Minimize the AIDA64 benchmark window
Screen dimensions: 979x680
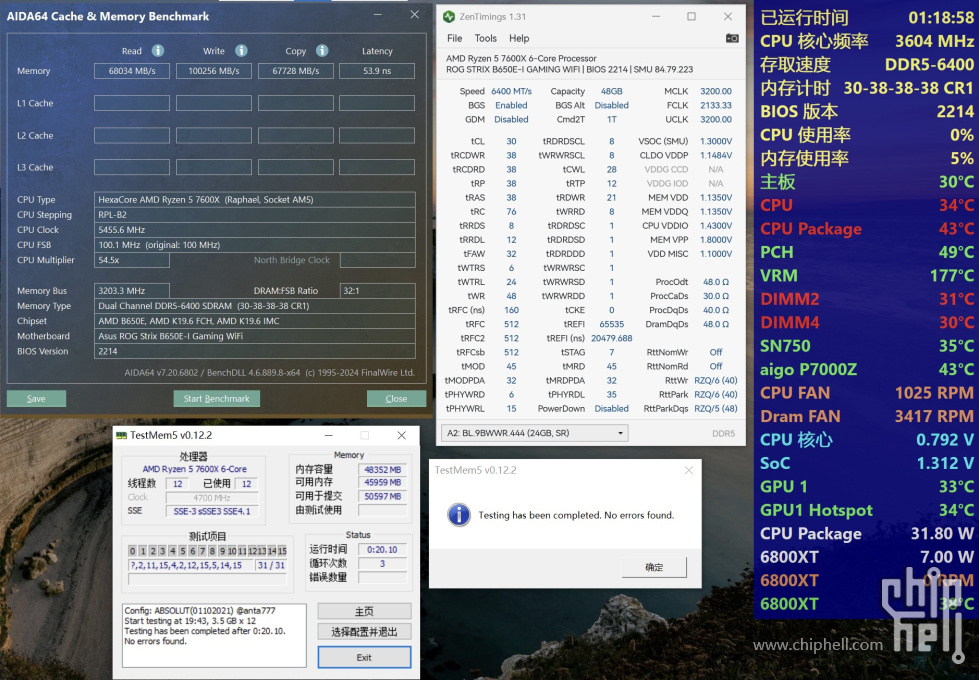(378, 15)
